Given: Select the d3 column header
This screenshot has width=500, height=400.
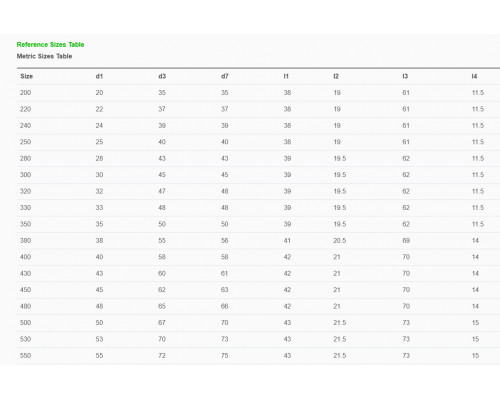Looking at the screenshot, I should pyautogui.click(x=162, y=76).
